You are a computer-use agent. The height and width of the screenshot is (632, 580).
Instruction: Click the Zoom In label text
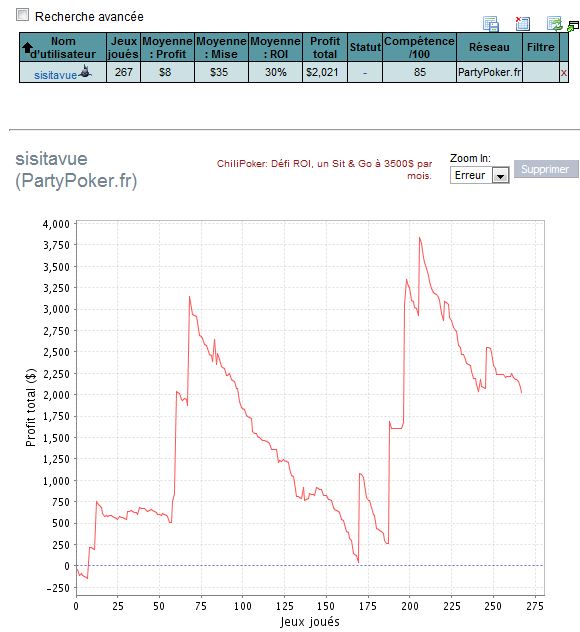tap(470, 158)
